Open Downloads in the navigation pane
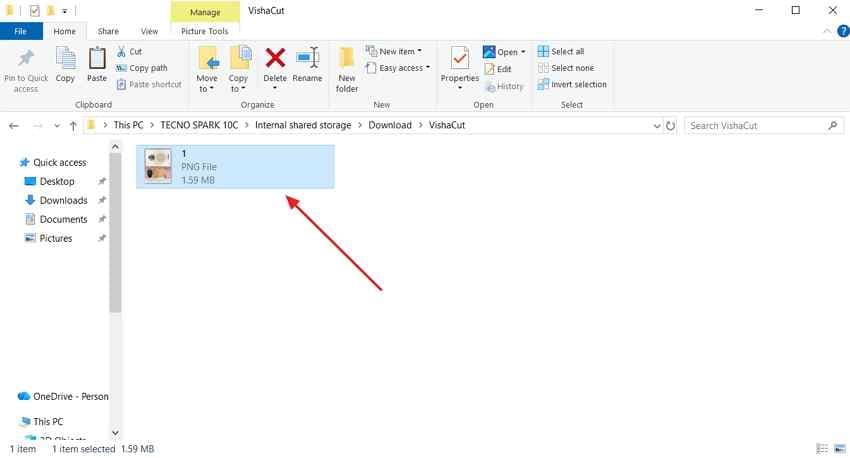Viewport: 850px width, 458px height. coord(56,201)
